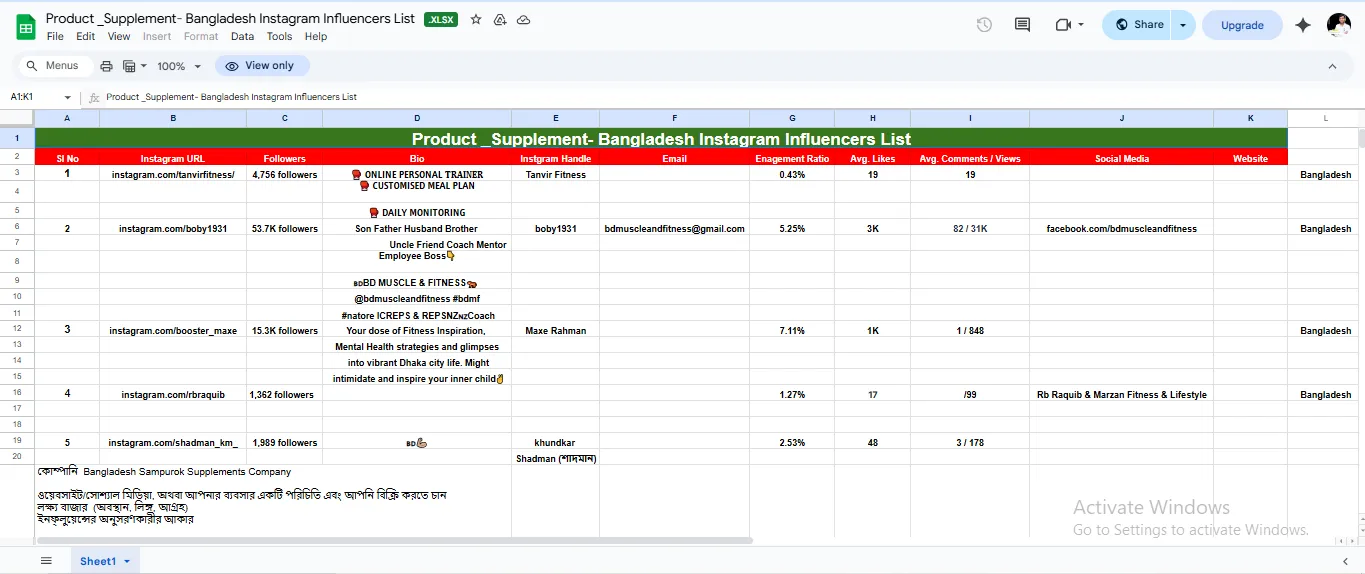Select row 1 header

[17, 138]
